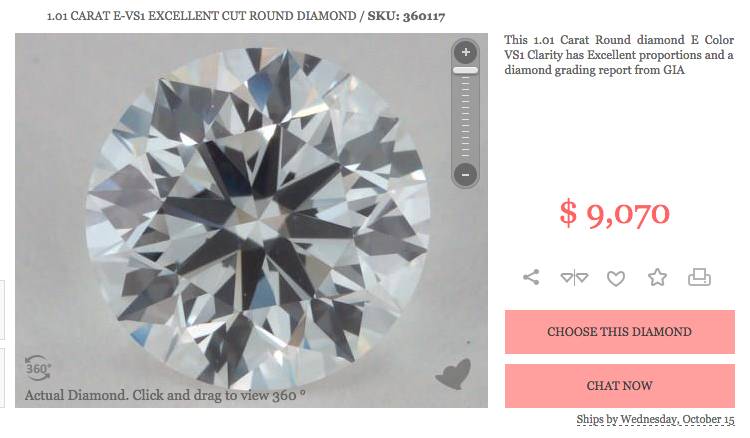Image resolution: width=750 pixels, height=438 pixels.
Task: Zoom out with the minus button
Action: click(465, 175)
